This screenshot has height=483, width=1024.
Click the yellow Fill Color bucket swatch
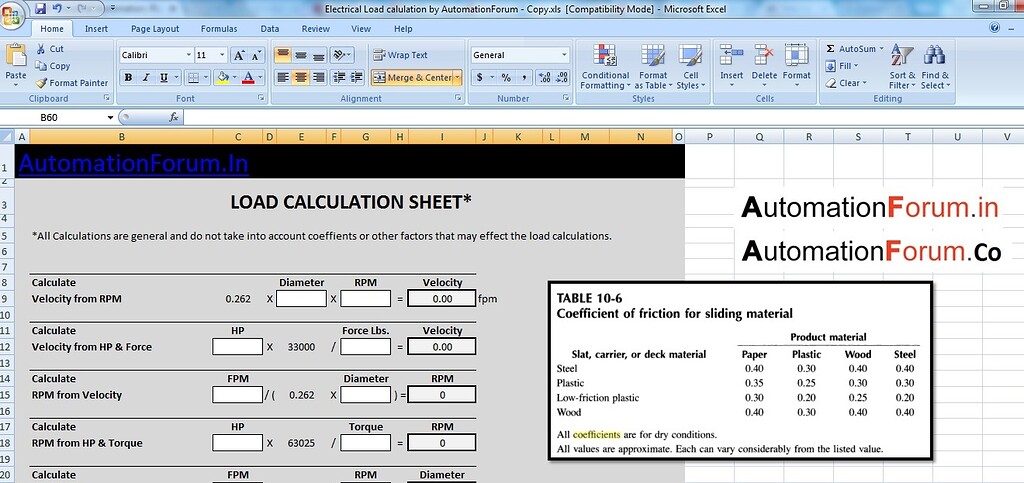(x=224, y=78)
